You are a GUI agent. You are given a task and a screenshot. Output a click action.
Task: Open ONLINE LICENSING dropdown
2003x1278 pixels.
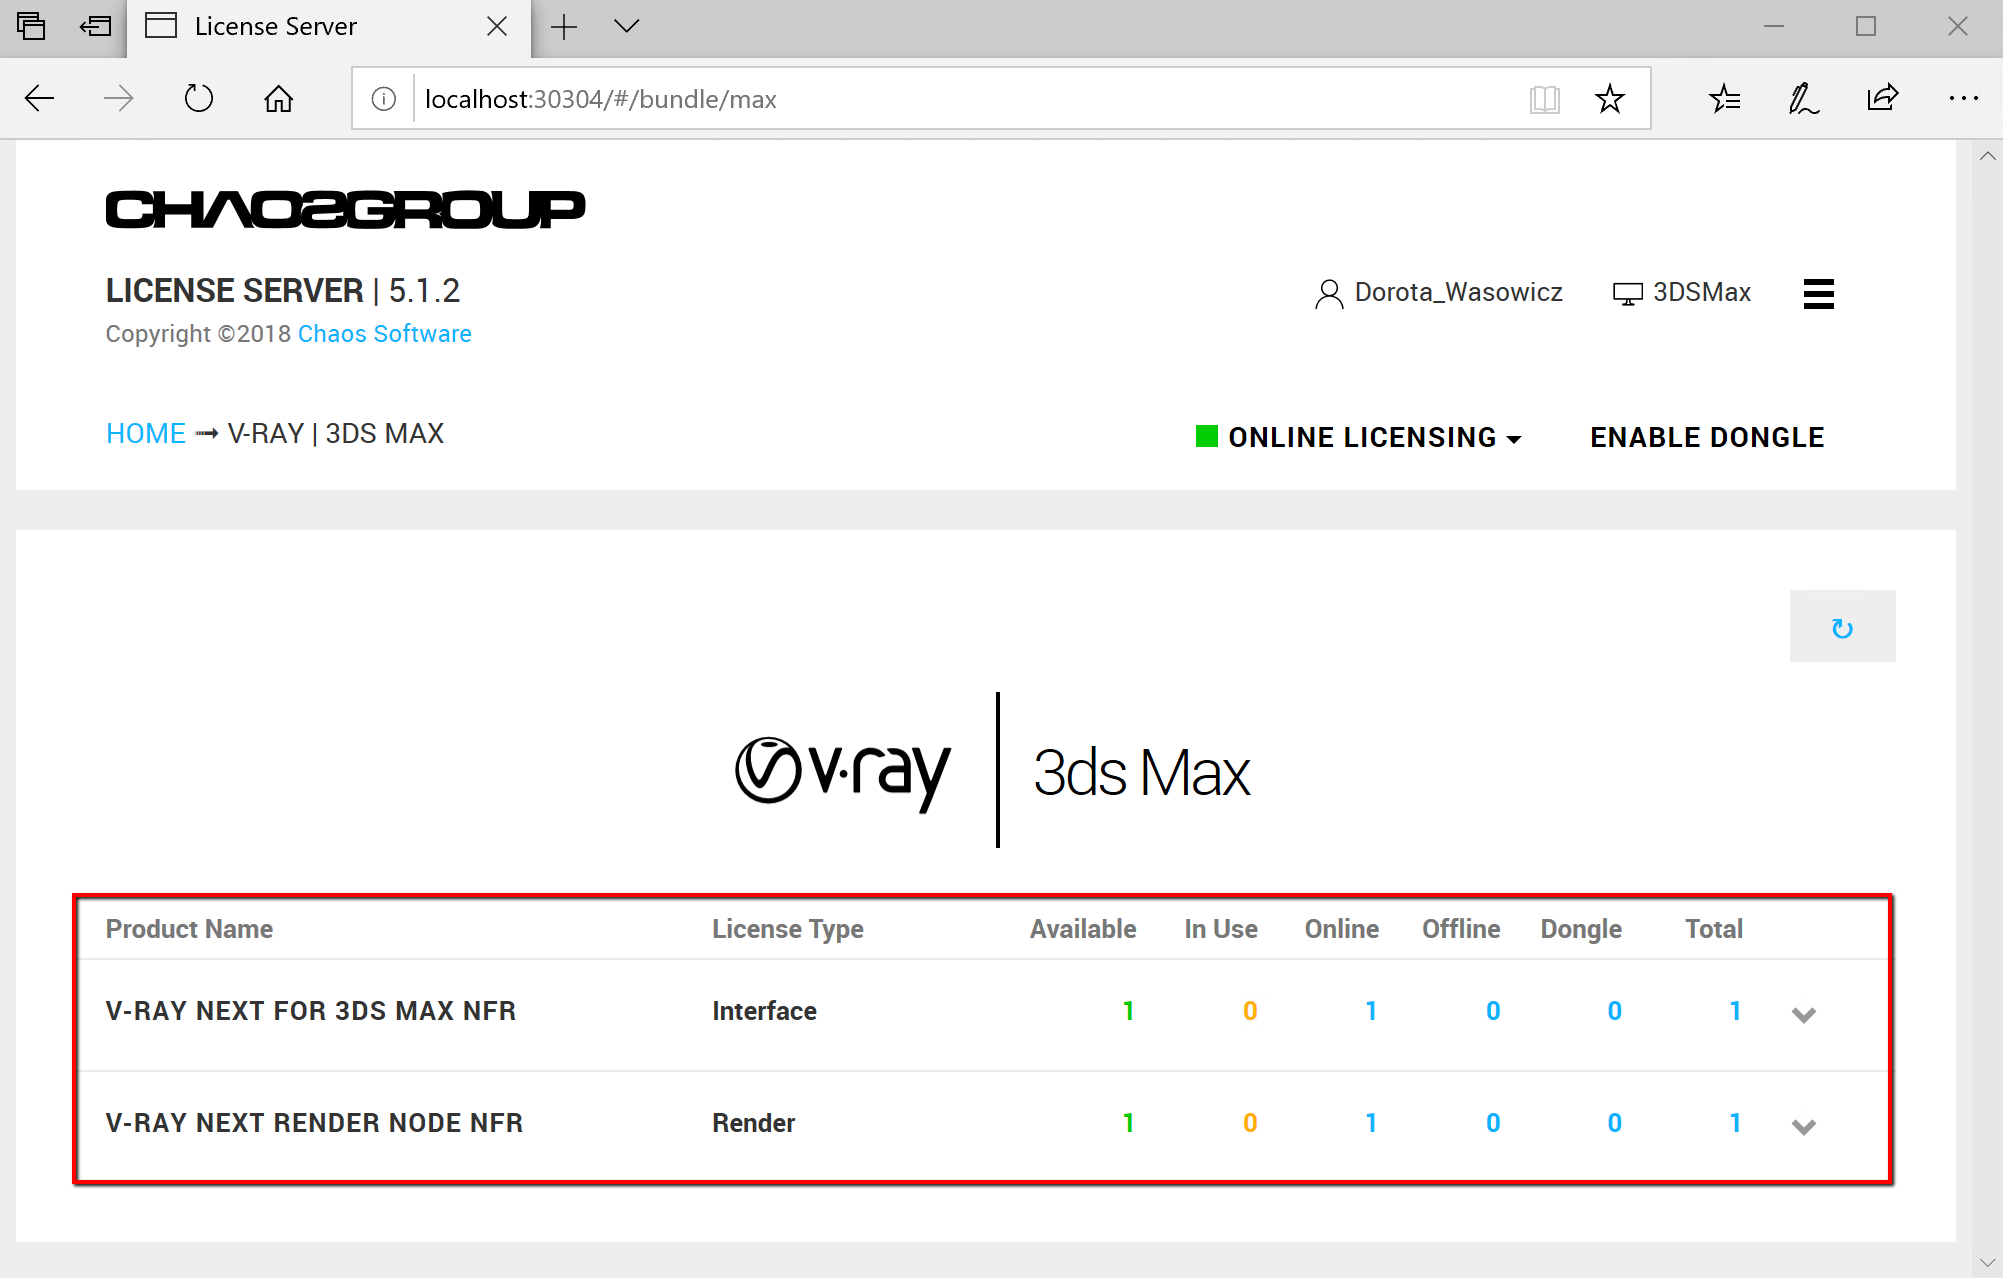pos(1360,437)
